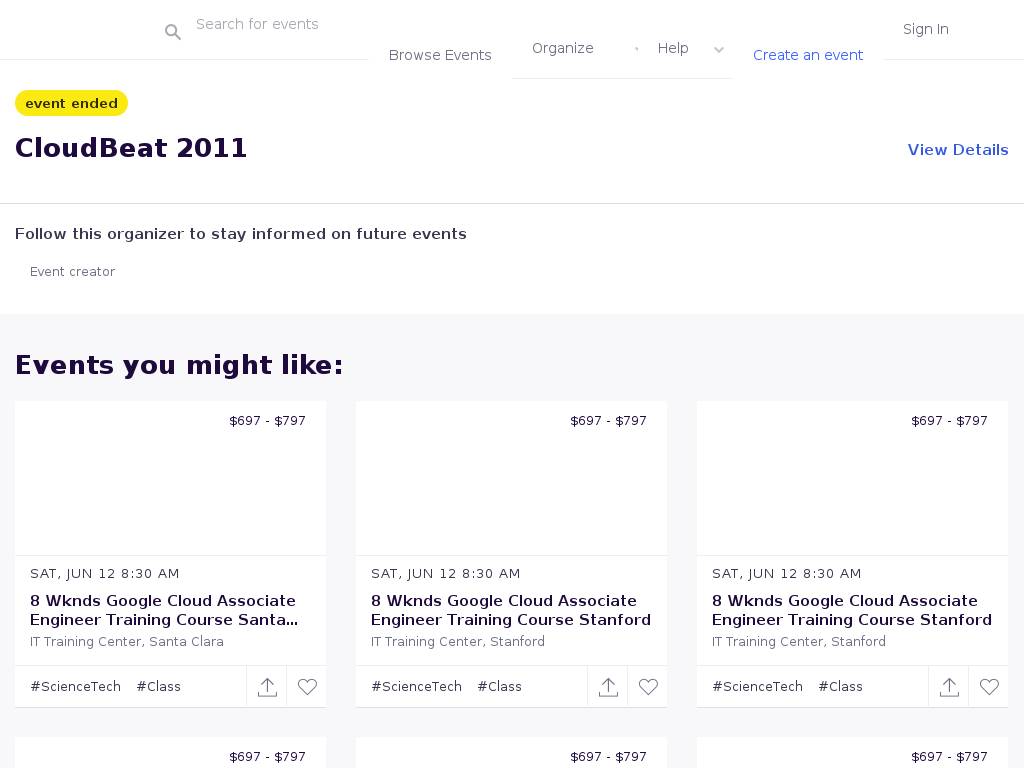This screenshot has width=1024, height=768.
Task: Like the Santa Clara training course event
Action: click(307, 687)
